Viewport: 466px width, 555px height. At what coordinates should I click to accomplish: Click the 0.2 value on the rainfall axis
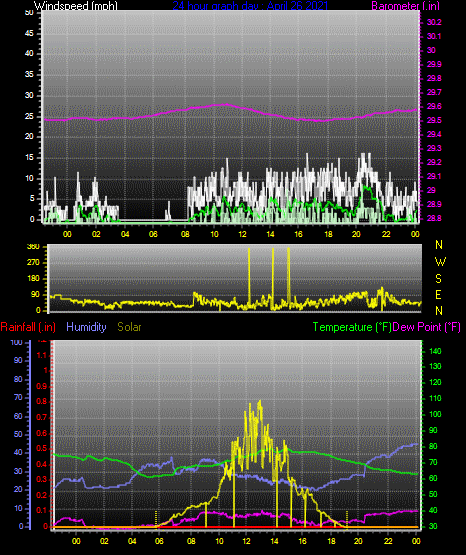(42, 495)
